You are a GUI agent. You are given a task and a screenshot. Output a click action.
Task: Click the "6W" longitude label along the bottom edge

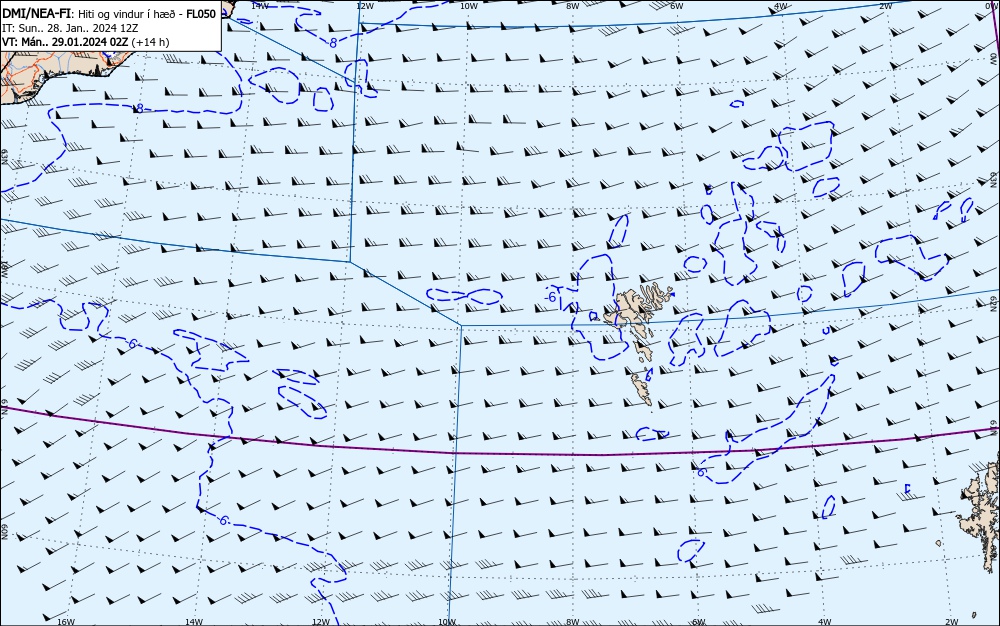[698, 622]
